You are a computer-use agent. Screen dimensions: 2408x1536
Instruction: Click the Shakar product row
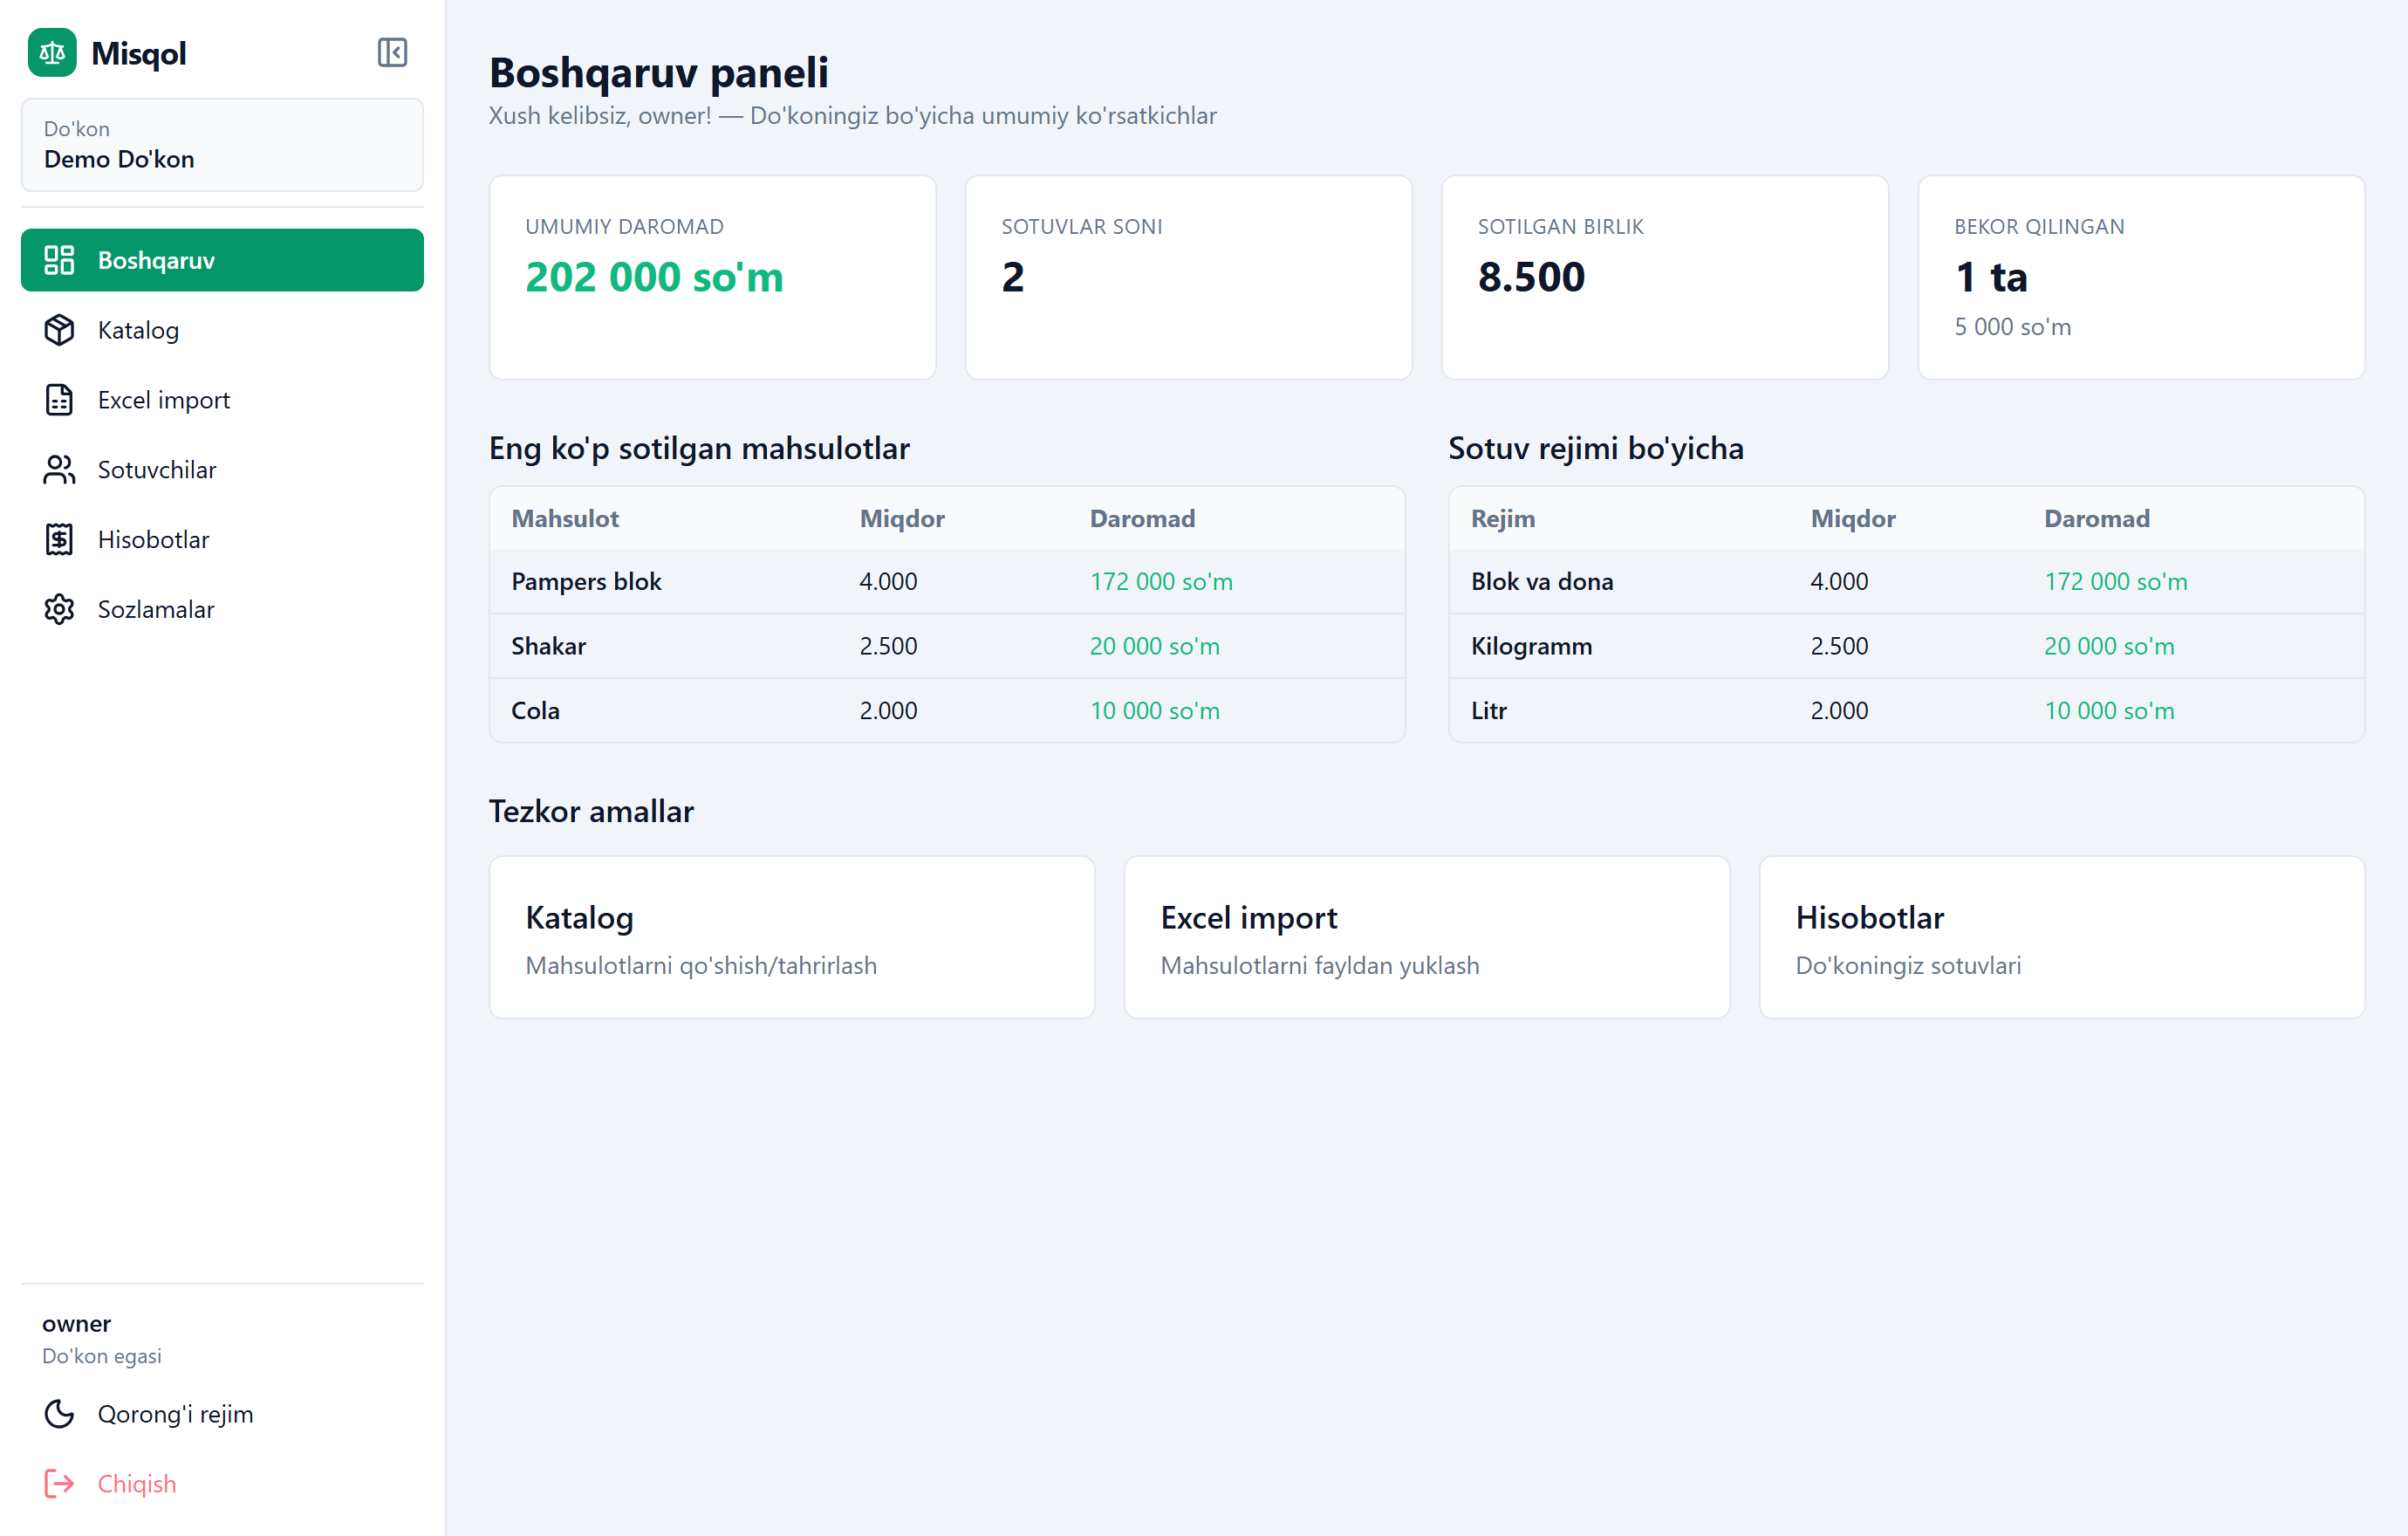[947, 646]
